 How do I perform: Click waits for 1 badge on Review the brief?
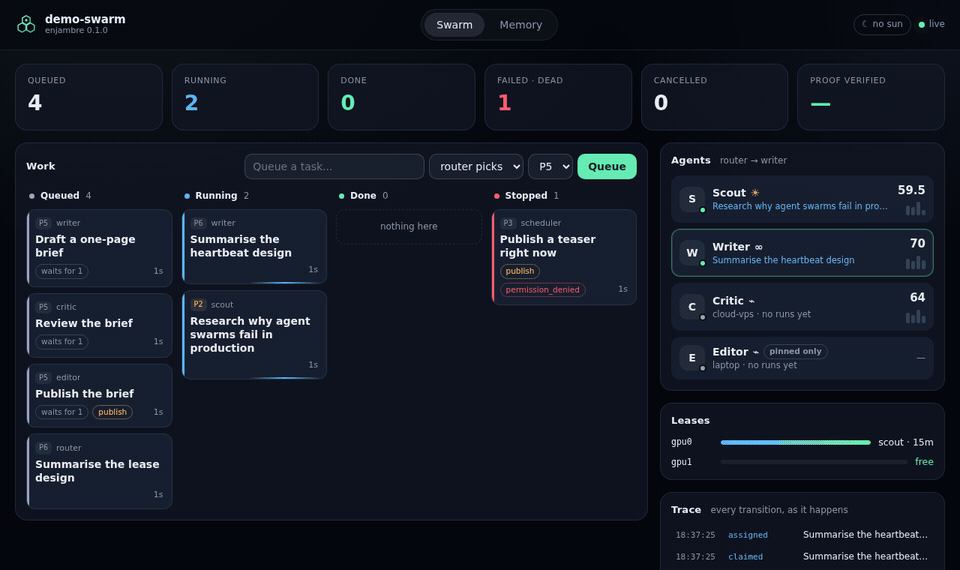click(62, 342)
